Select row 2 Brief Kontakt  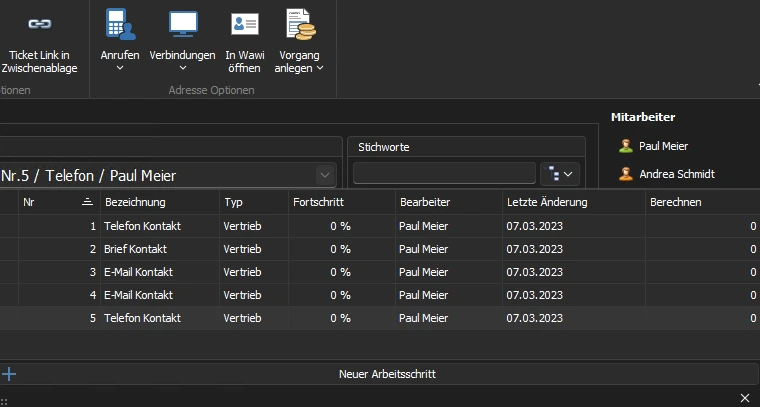point(380,249)
